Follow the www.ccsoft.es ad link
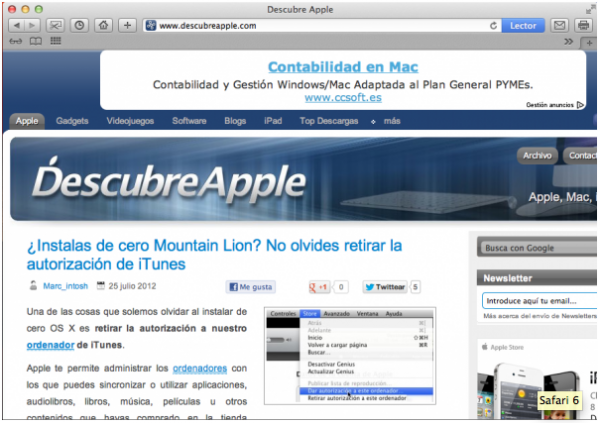The image size is (600, 423). click(343, 97)
